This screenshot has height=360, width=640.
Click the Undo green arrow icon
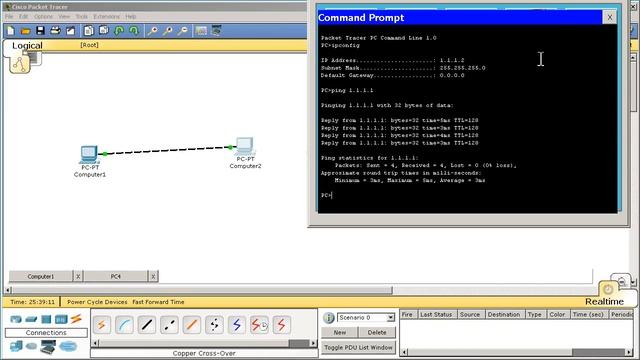[x=119, y=31]
